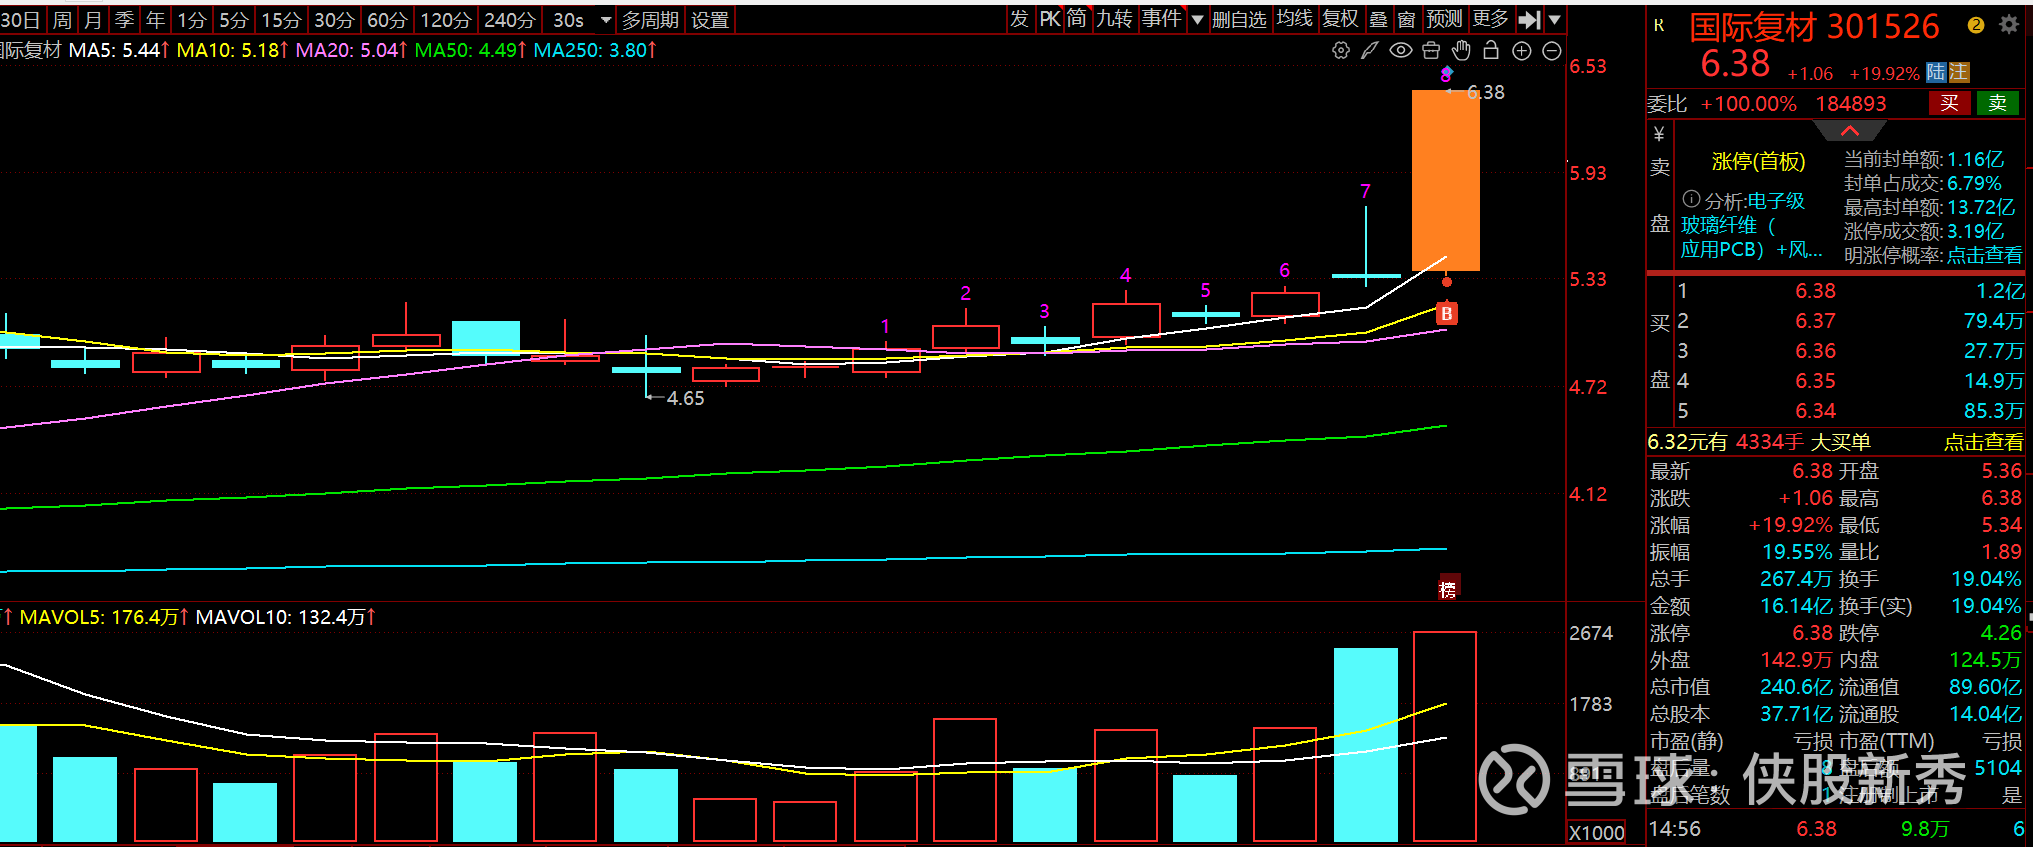
Task: Click the R marker in quote header
Action: (1660, 25)
